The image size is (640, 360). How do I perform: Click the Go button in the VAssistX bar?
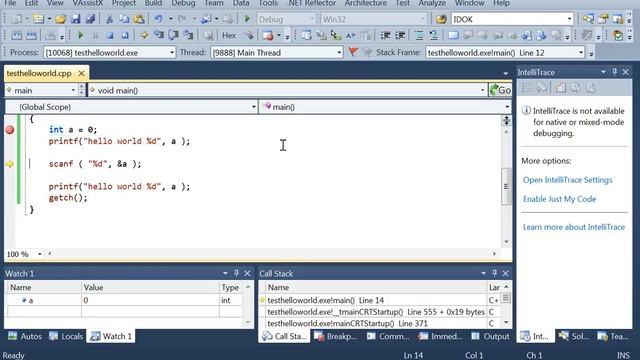tap(500, 90)
